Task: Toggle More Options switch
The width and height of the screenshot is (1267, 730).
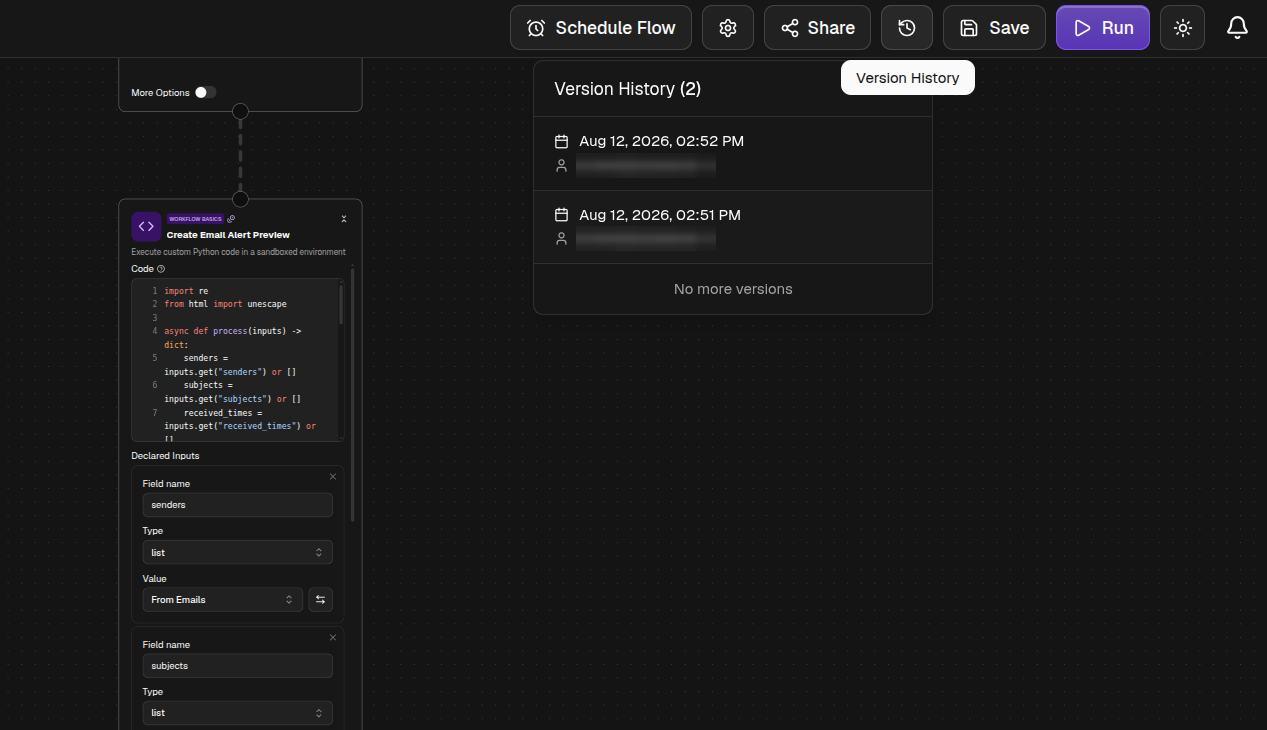Action: coord(205,92)
